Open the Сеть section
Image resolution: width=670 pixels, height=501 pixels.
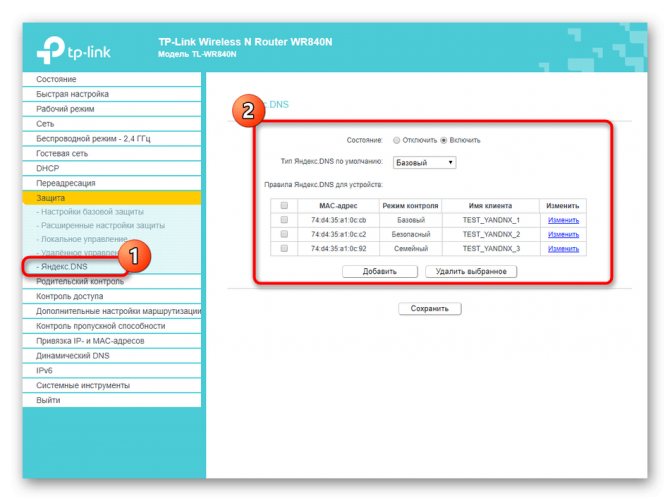(112, 124)
